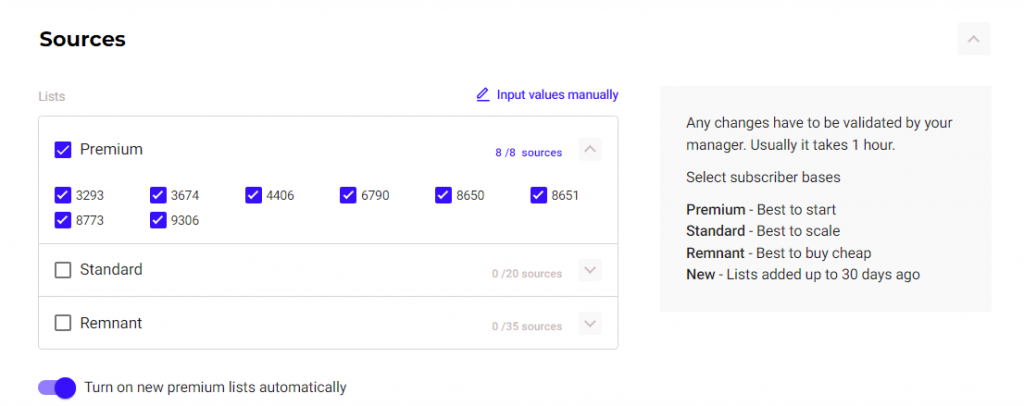
Task: Expand the Standard sources list
Action: [x=590, y=270]
